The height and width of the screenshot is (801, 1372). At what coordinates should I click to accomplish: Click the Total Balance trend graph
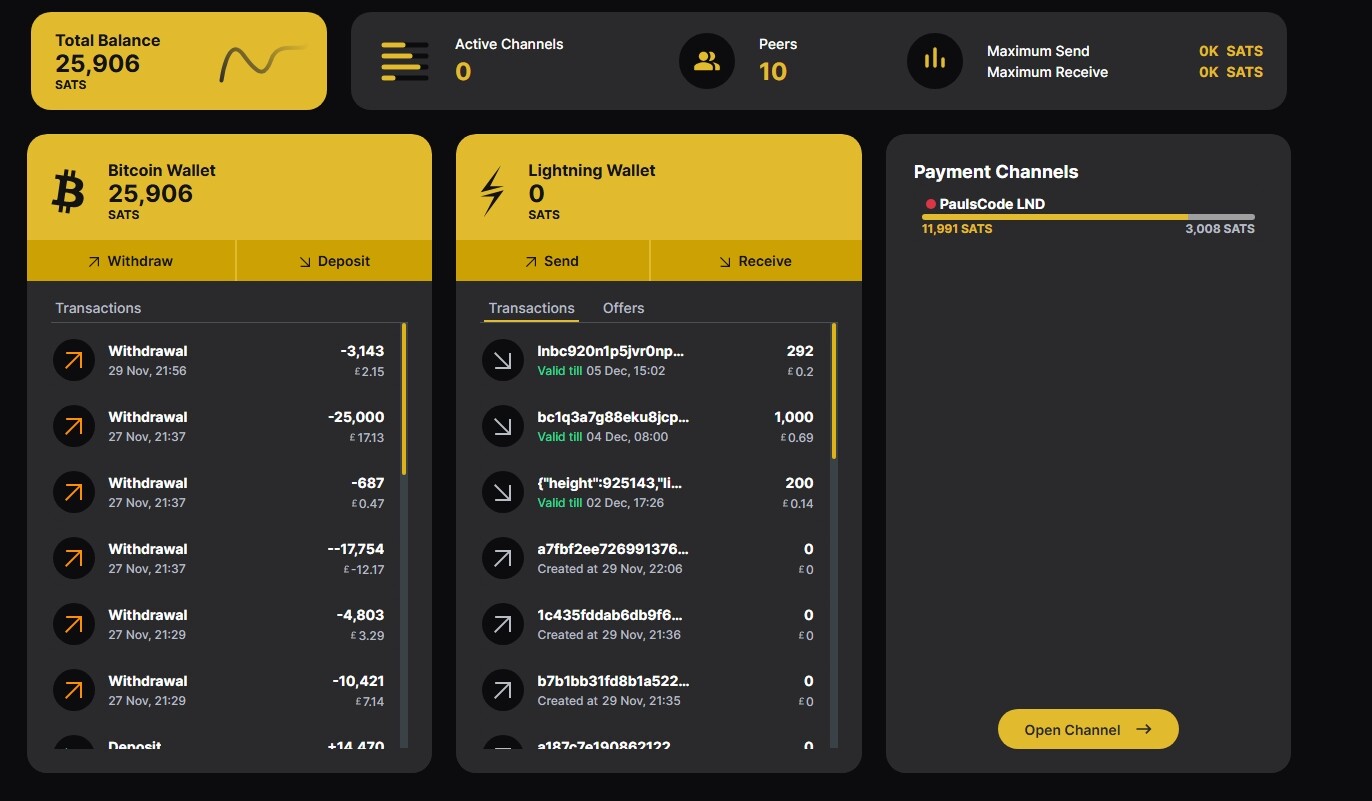pyautogui.click(x=260, y=63)
